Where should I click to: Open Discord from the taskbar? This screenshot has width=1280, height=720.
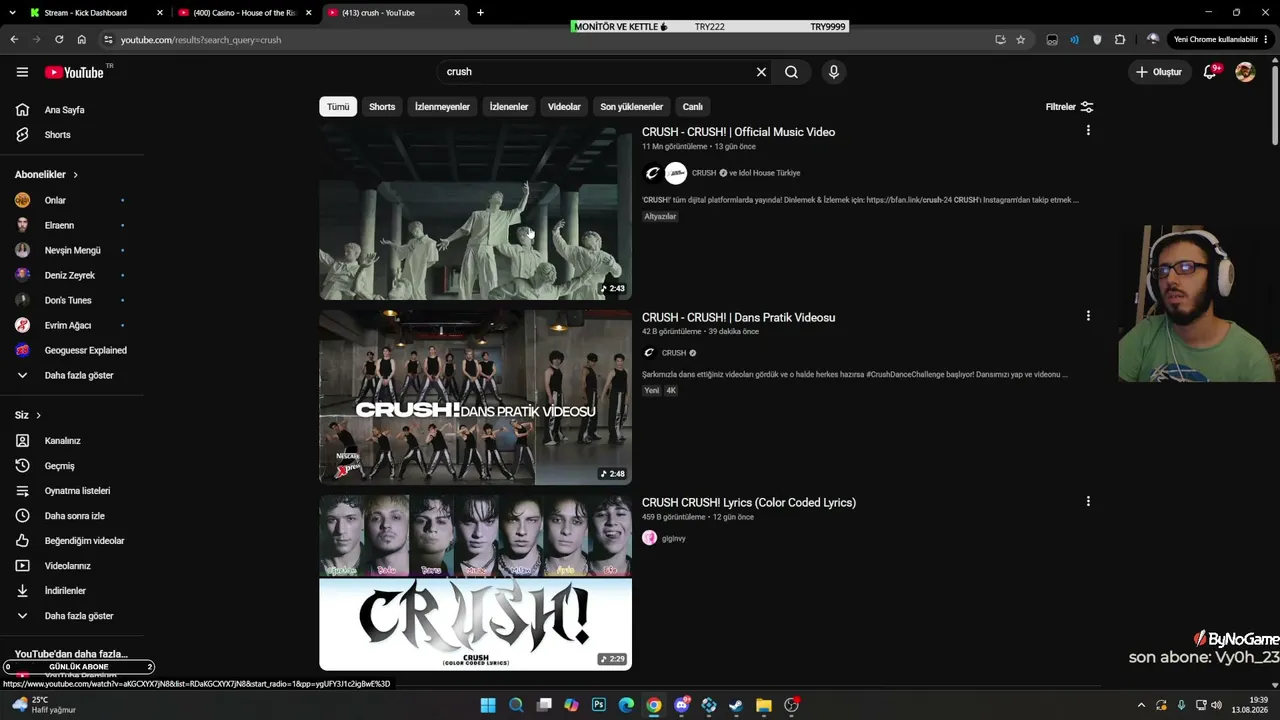[682, 705]
